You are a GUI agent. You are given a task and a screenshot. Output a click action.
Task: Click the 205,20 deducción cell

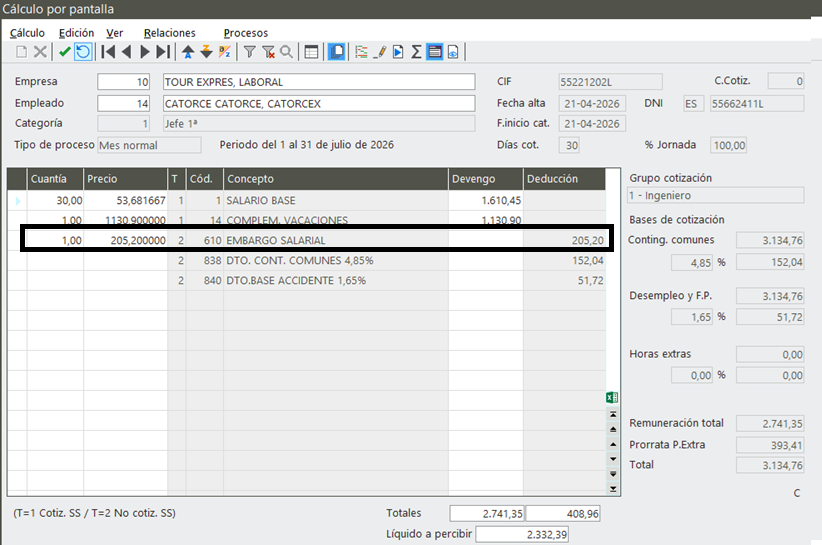click(x=564, y=241)
